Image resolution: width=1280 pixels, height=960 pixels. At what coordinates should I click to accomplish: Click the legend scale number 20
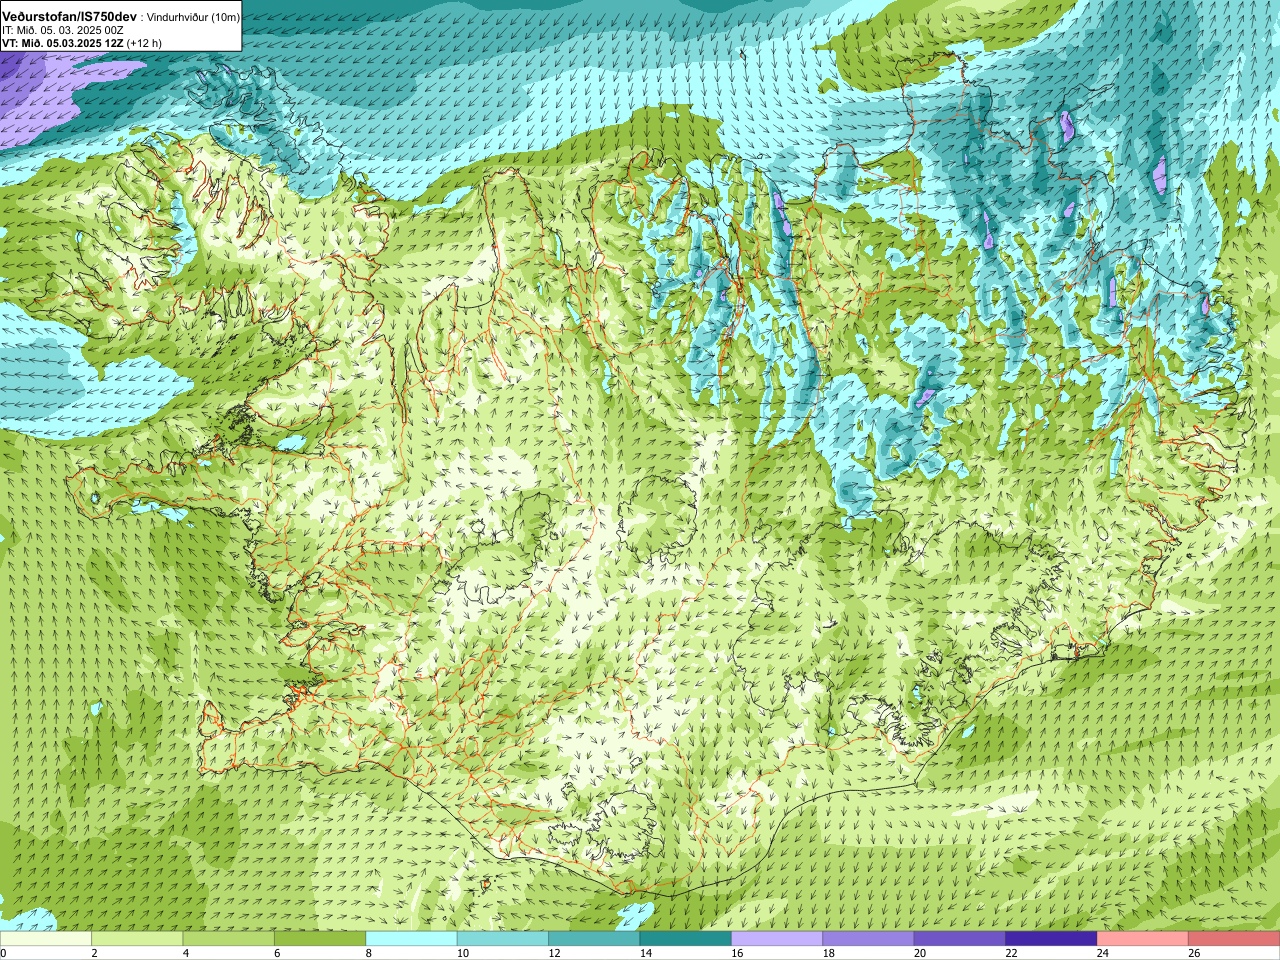tap(919, 953)
